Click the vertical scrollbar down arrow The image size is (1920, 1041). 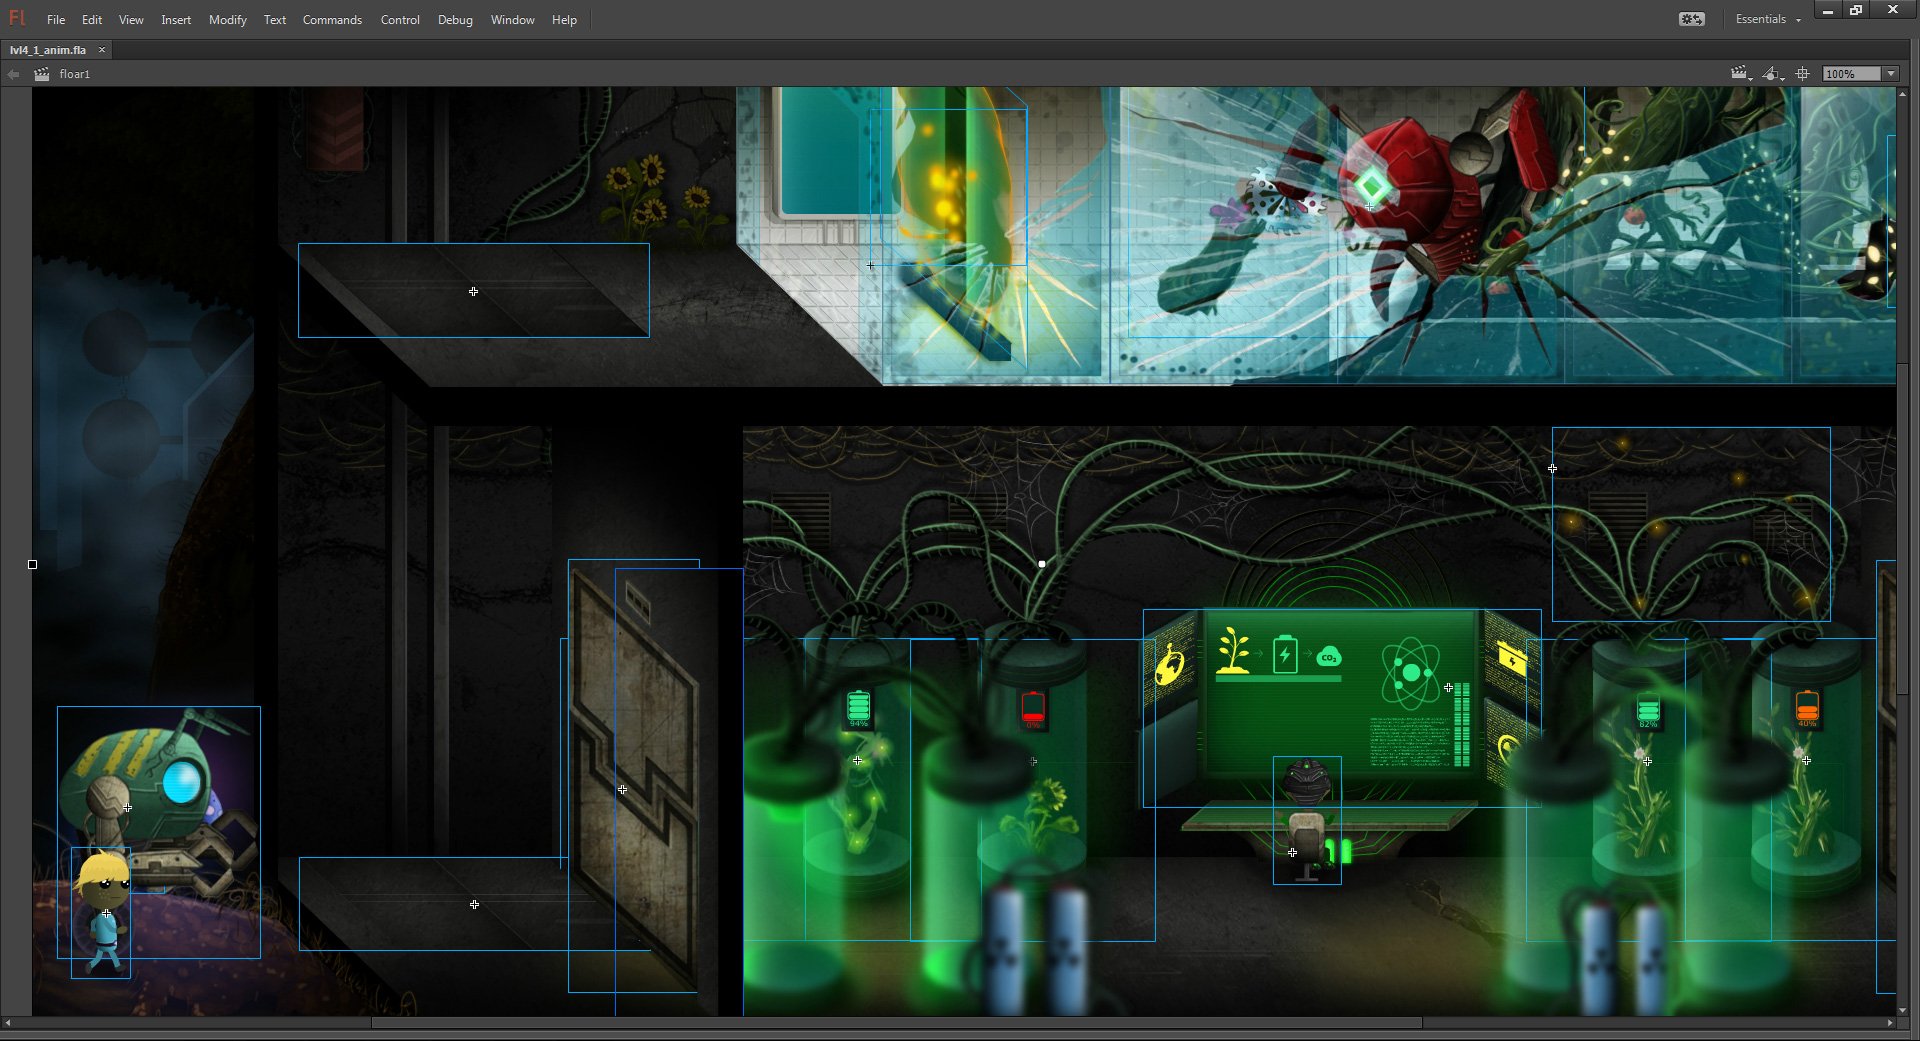click(1903, 1010)
